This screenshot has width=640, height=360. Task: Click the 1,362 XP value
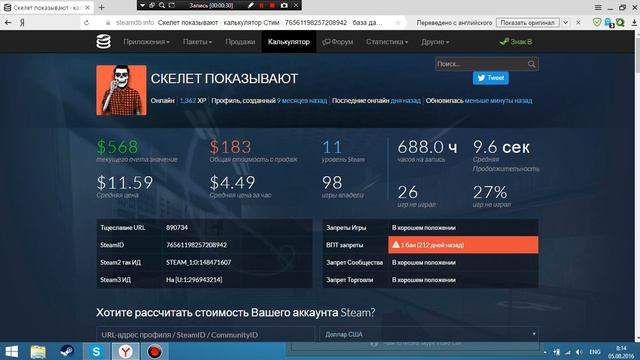pyautogui.click(x=193, y=100)
